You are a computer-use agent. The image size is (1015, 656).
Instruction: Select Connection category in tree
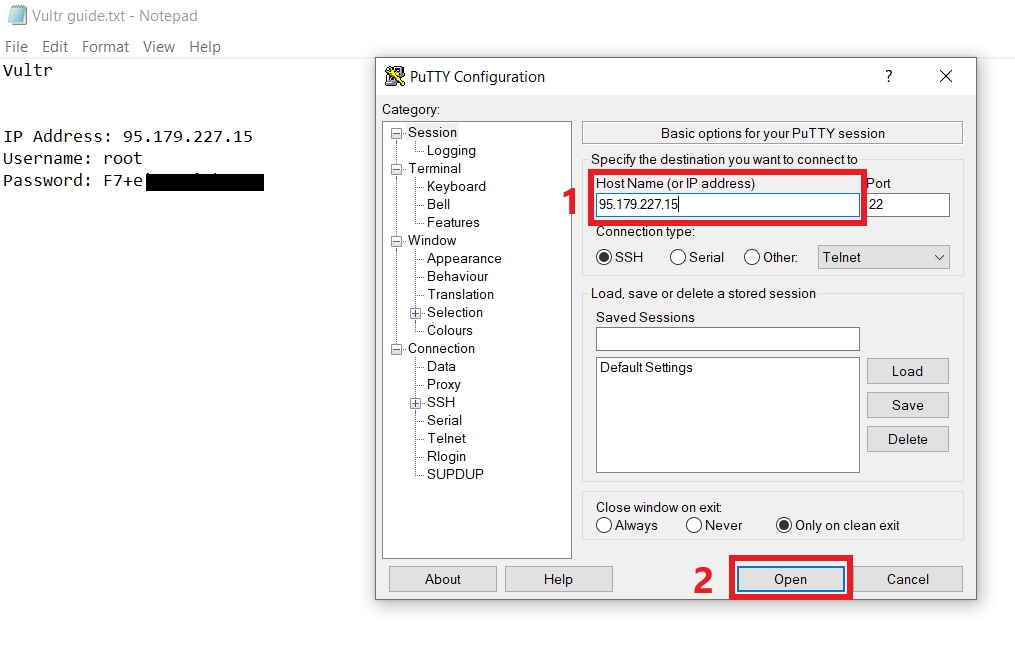441,348
